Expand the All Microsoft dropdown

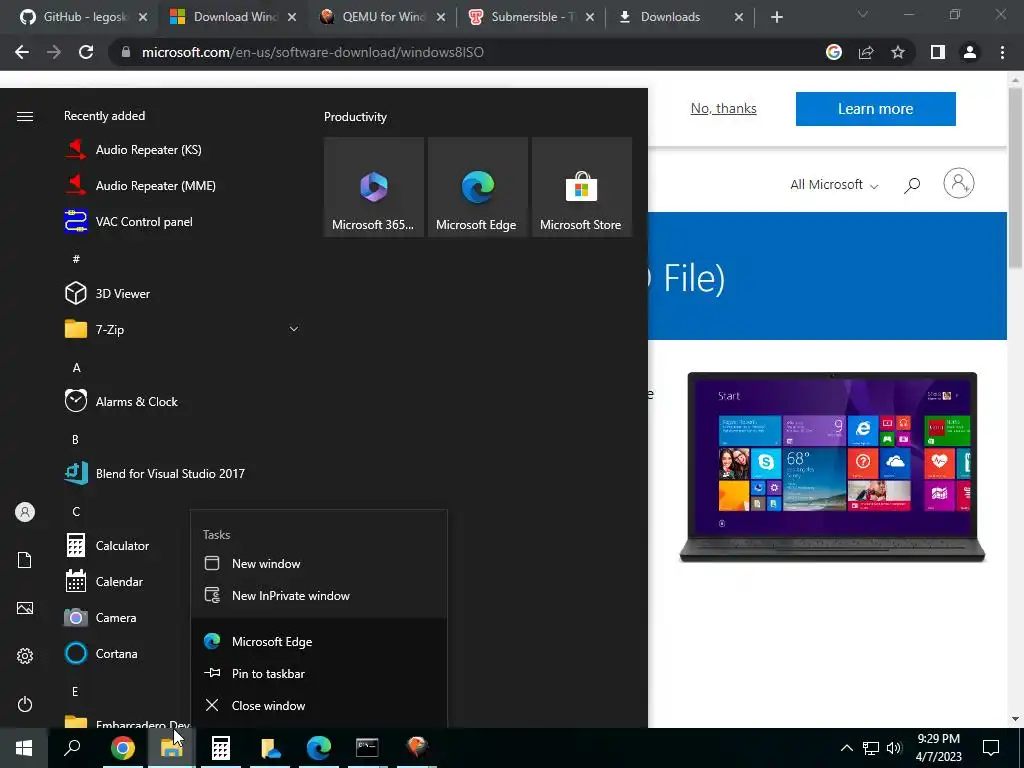[834, 184]
